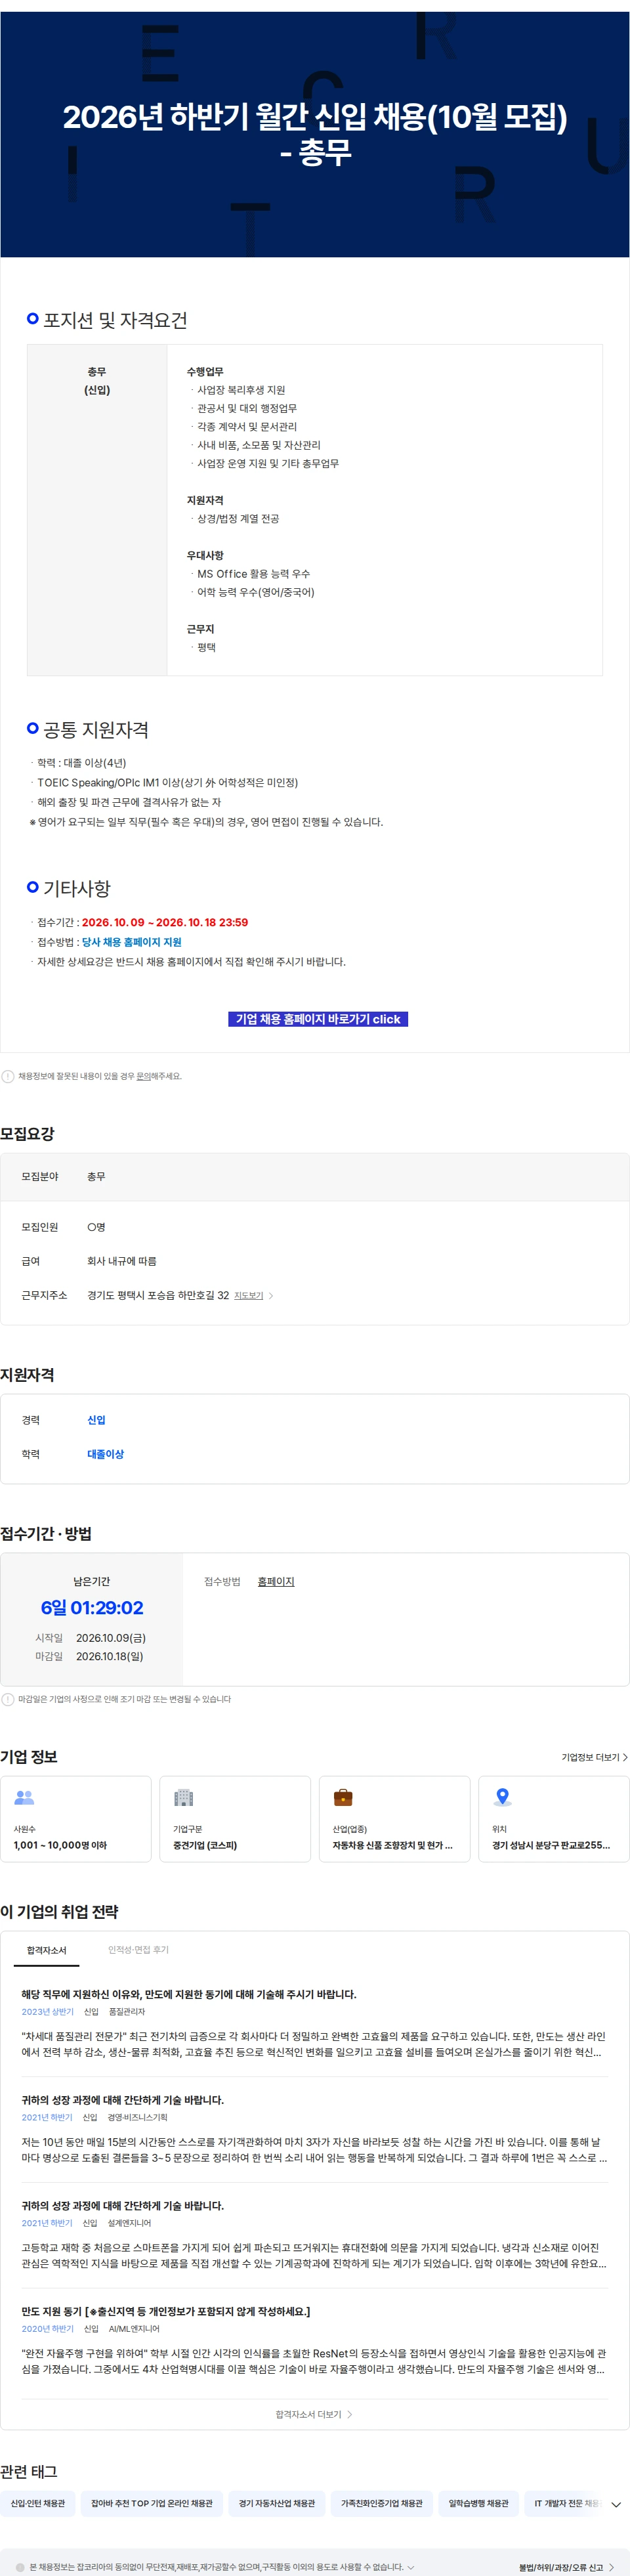Select the 대졸이상 education link
This screenshot has height=2576, width=630.
point(105,1454)
